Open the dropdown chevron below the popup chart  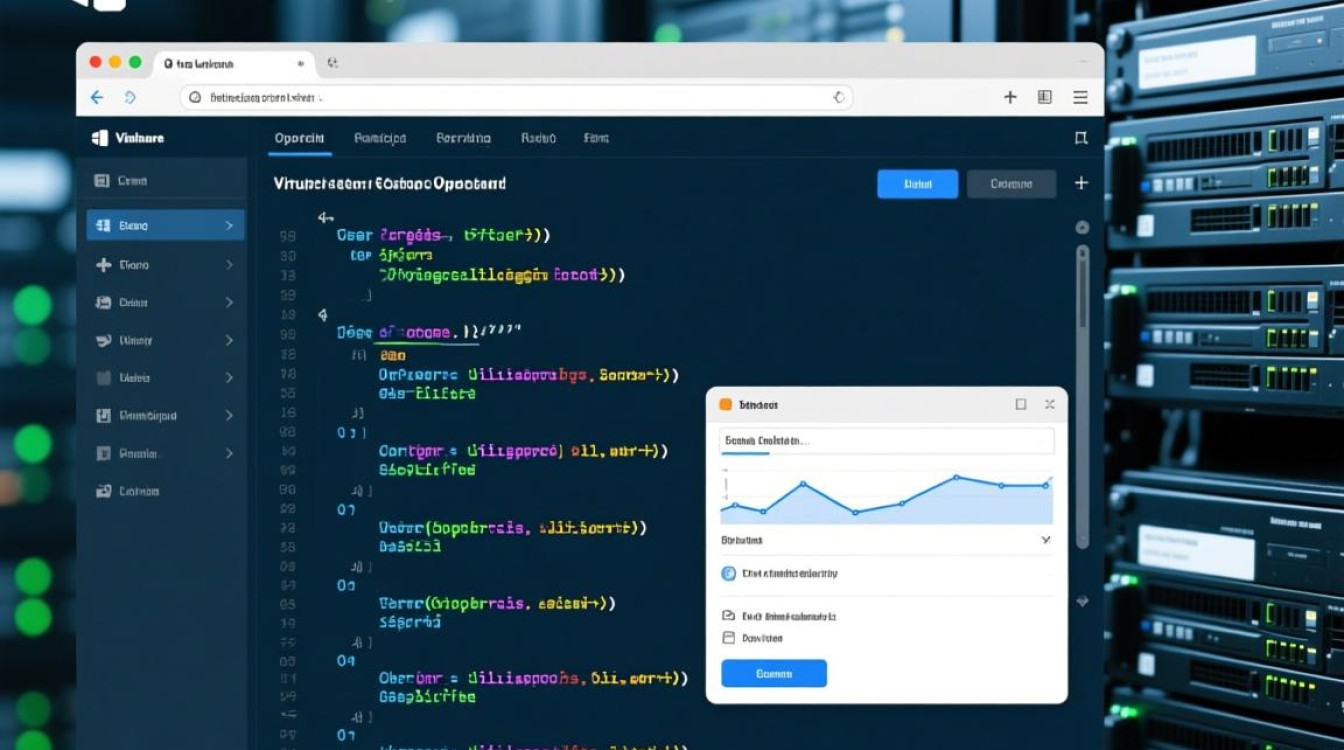1046,540
